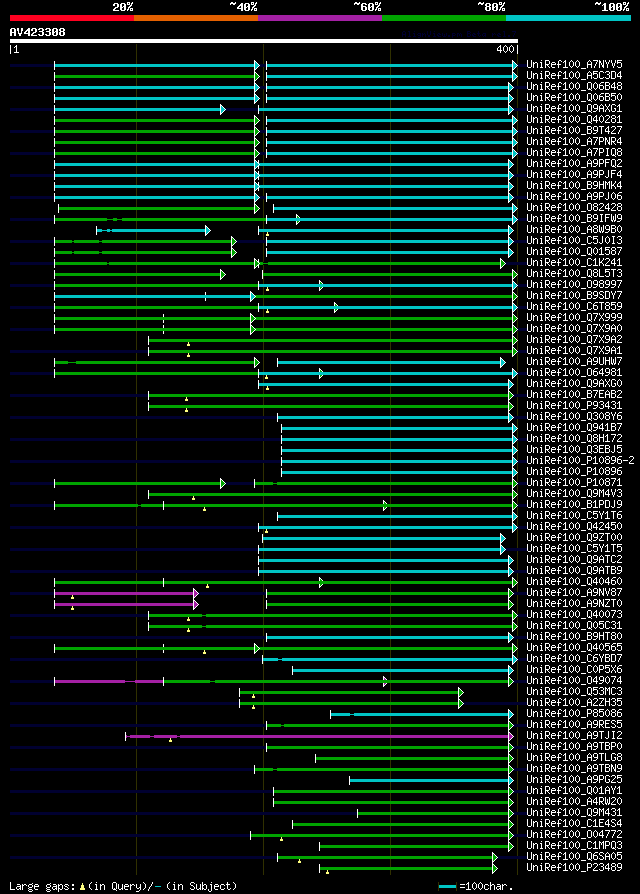Image resolution: width=640 pixels, height=894 pixels.
Task: Select the query name AV423308
Action: pyautogui.click(x=38, y=32)
